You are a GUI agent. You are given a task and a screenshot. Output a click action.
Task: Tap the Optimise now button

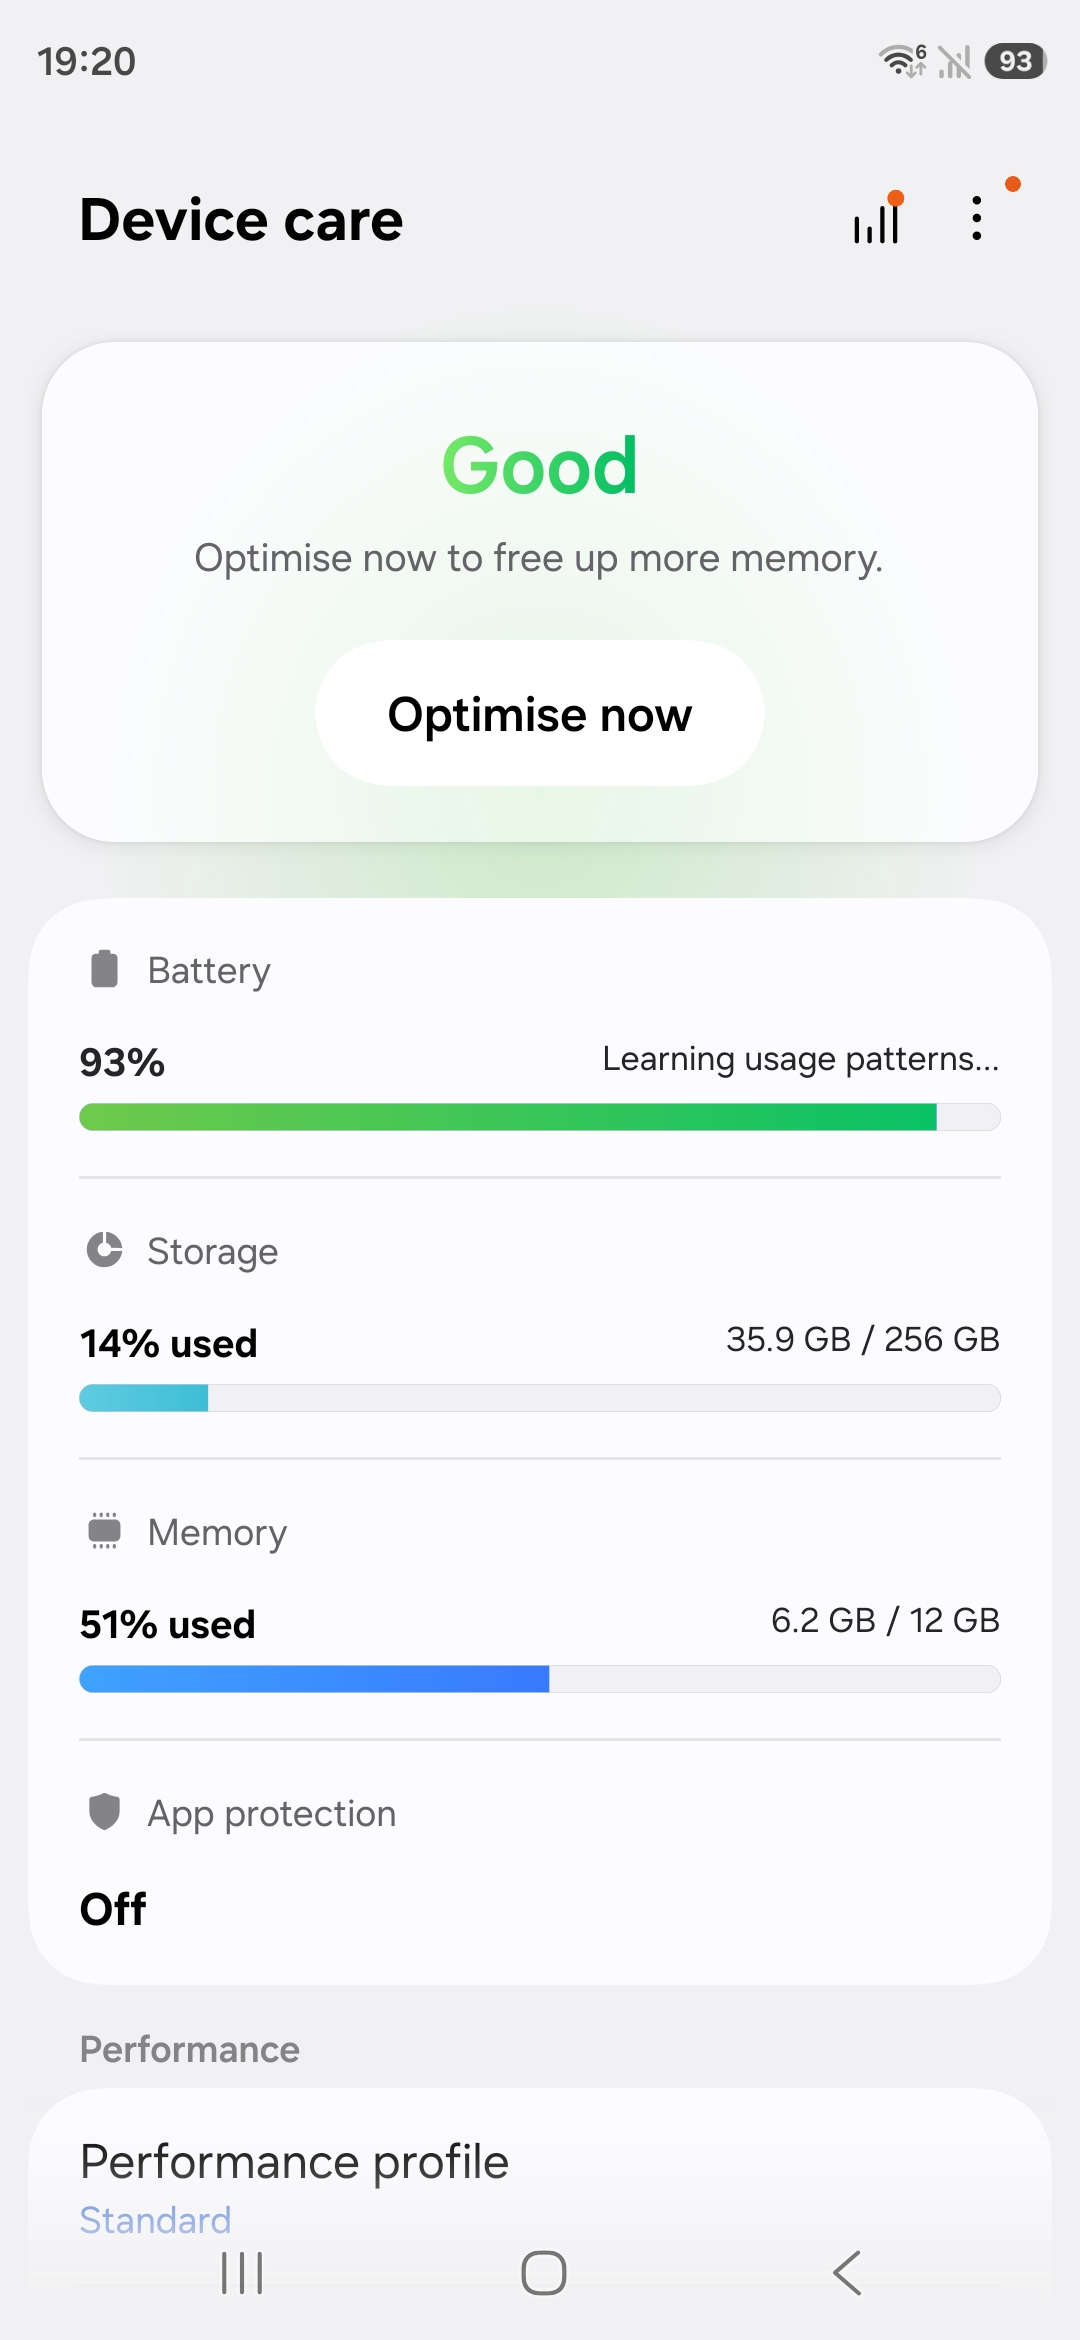[540, 714]
